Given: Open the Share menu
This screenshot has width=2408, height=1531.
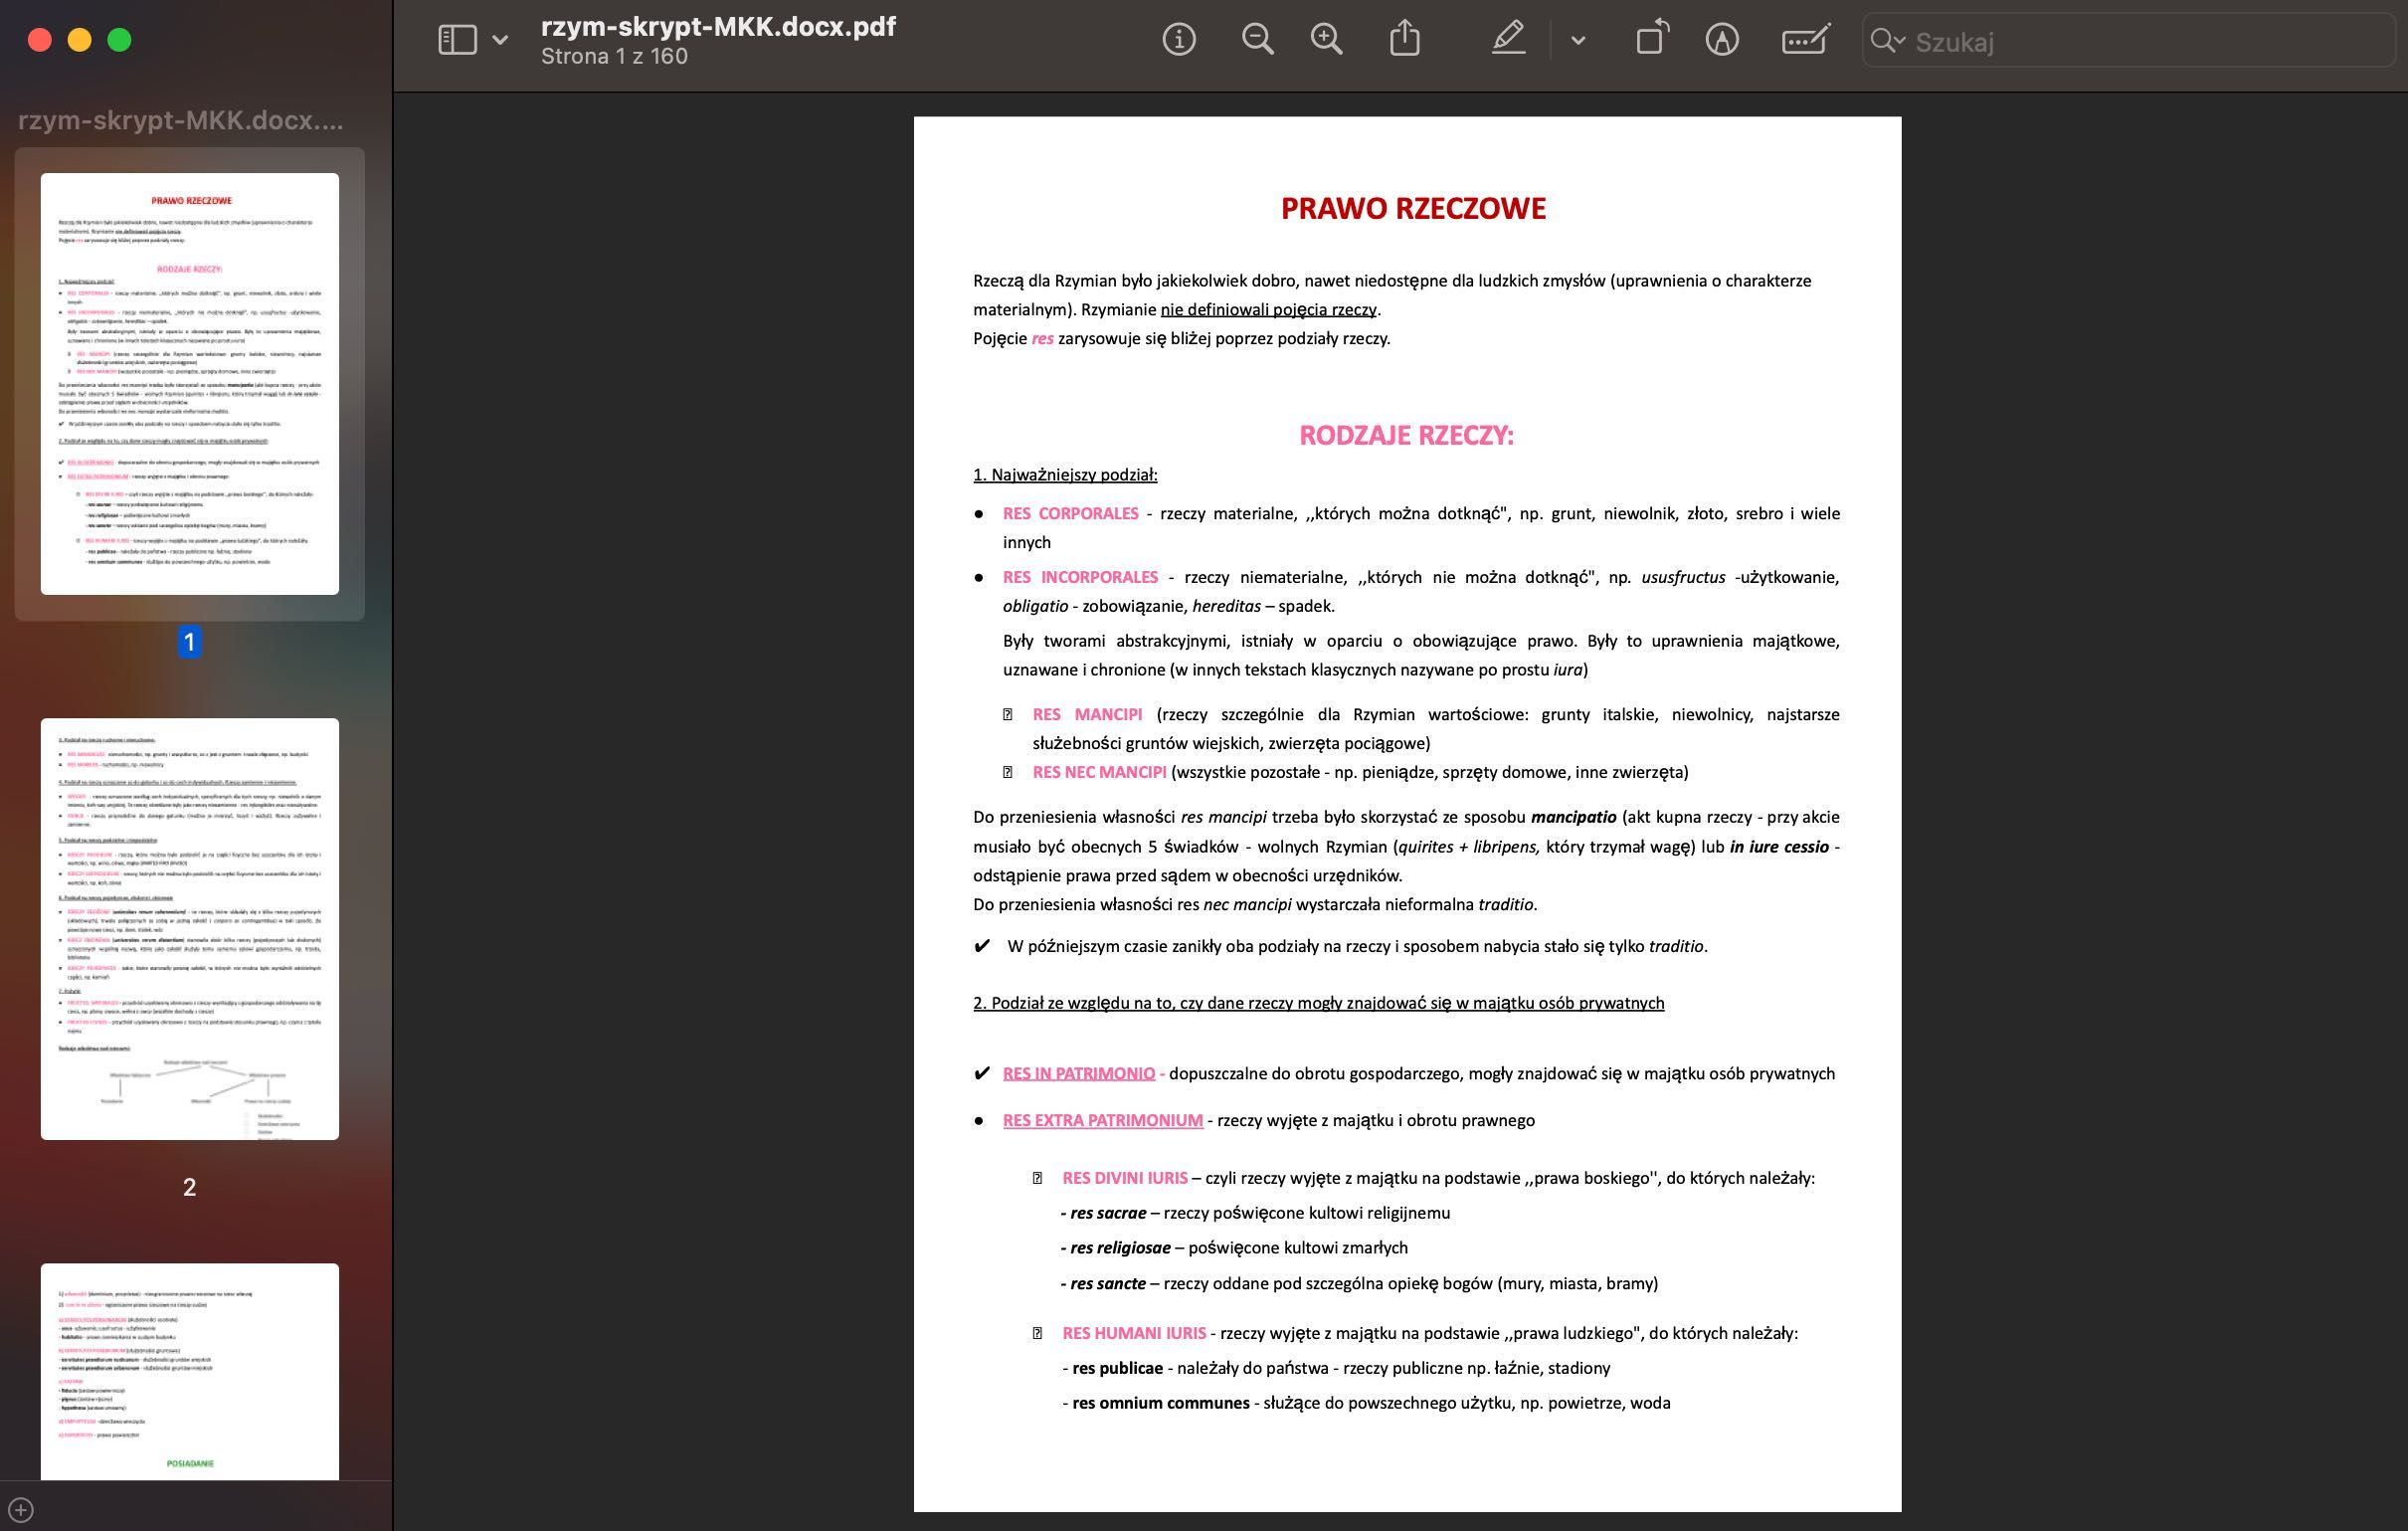Looking at the screenshot, I should [x=1405, y=39].
